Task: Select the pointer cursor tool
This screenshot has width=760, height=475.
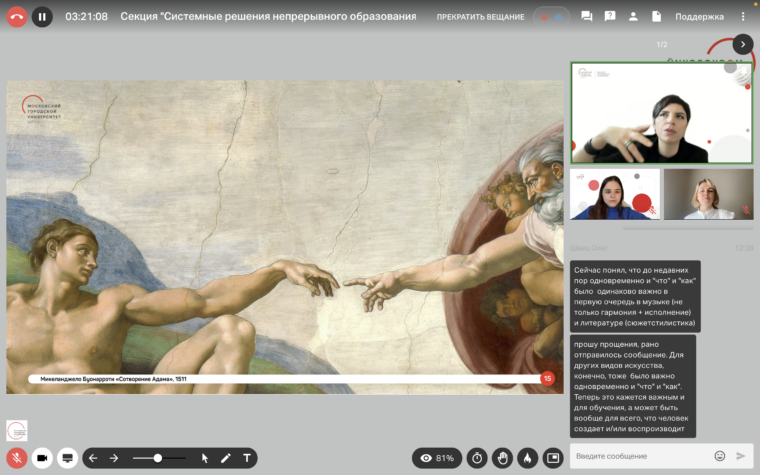Action: coord(205,458)
